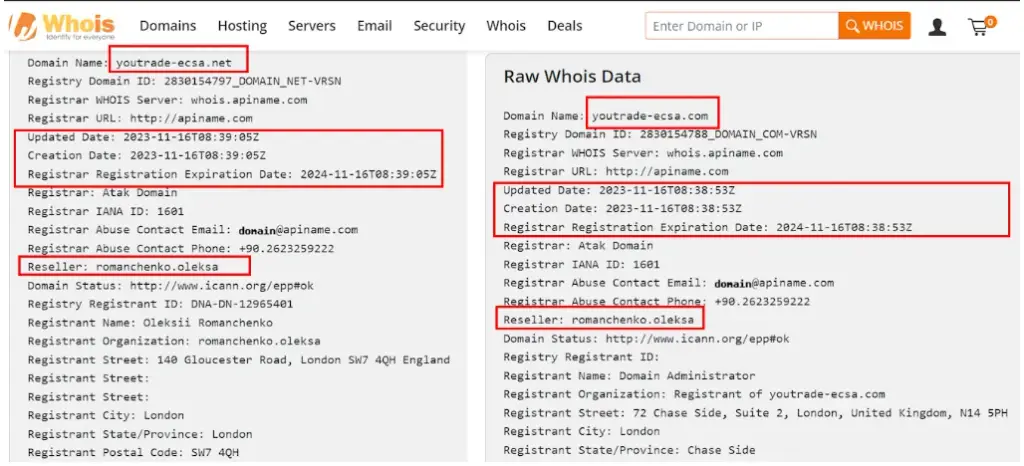Viewport: 1024px width, 466px height.
Task: Select Registrant State/Province Chase Side
Action: 629,450
